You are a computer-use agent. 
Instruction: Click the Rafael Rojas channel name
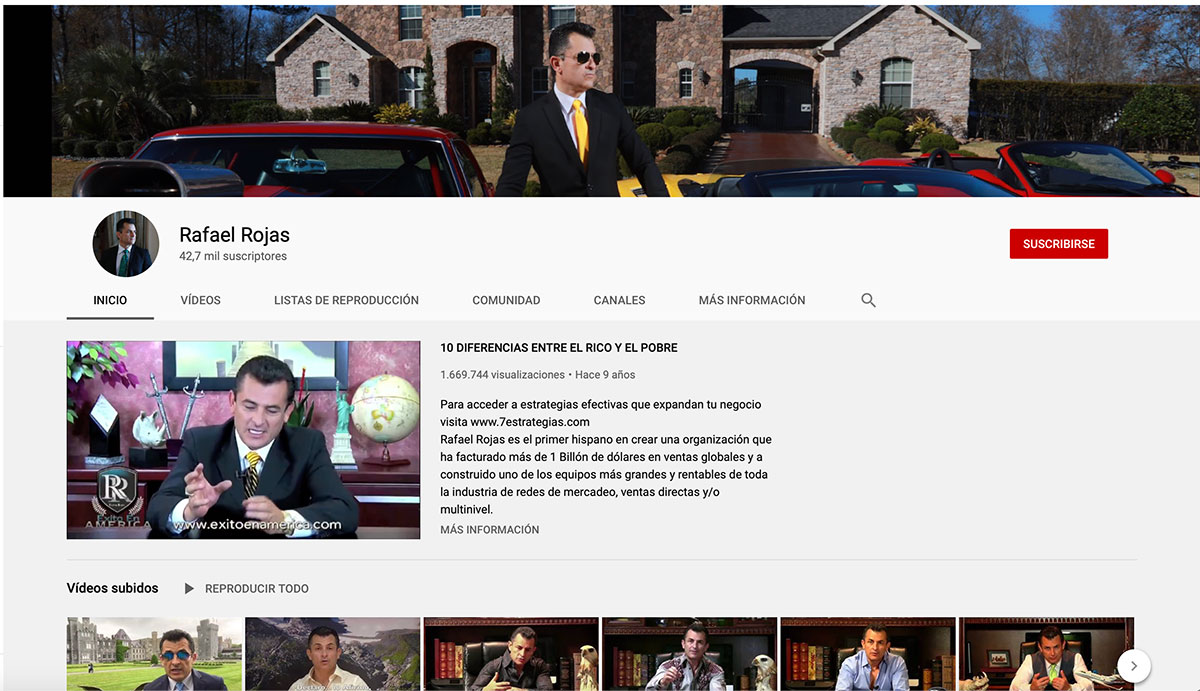pos(234,235)
